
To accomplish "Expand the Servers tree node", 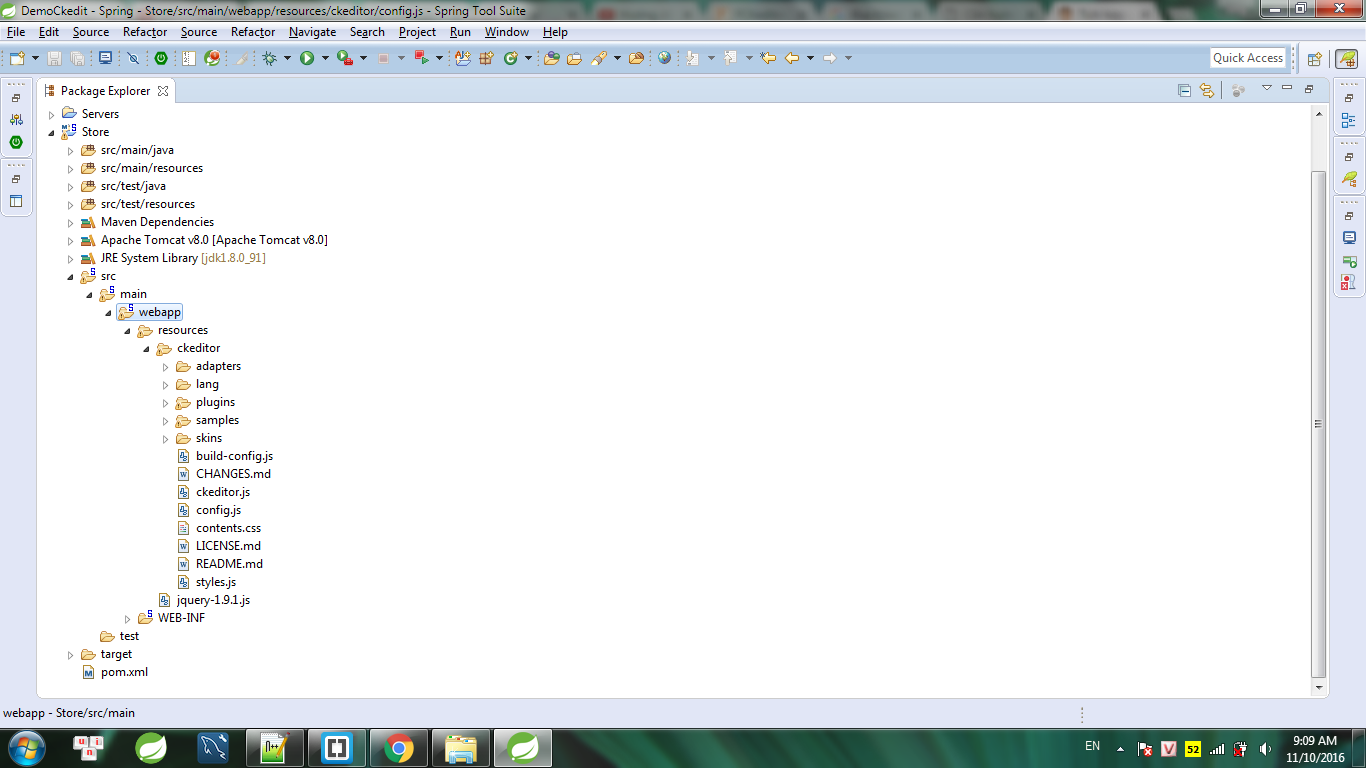I will click(x=52, y=114).
